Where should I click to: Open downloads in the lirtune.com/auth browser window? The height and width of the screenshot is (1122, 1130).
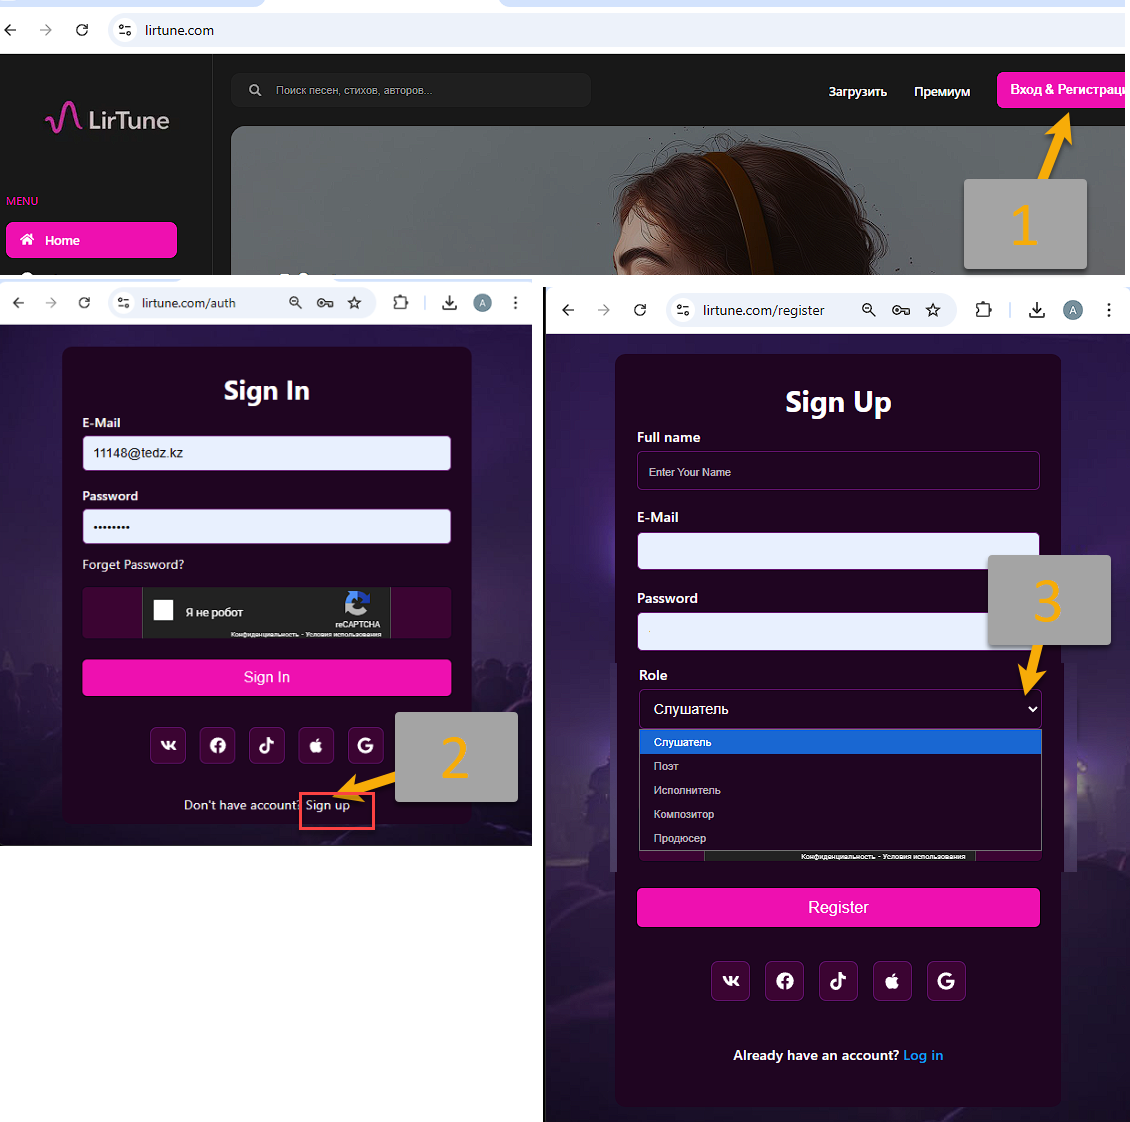click(449, 303)
